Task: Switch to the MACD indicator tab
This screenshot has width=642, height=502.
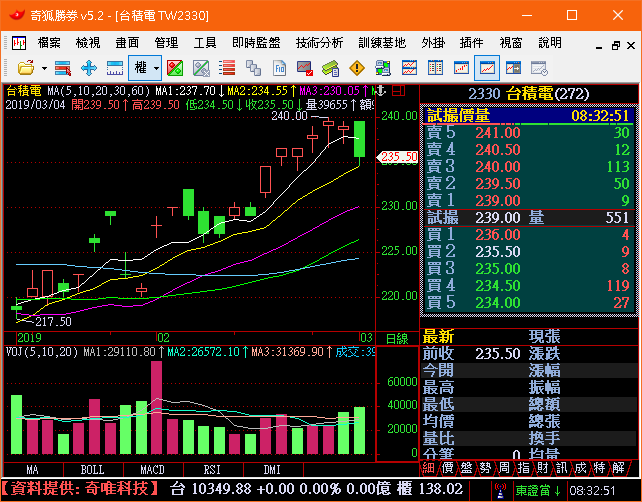Action: (153, 469)
